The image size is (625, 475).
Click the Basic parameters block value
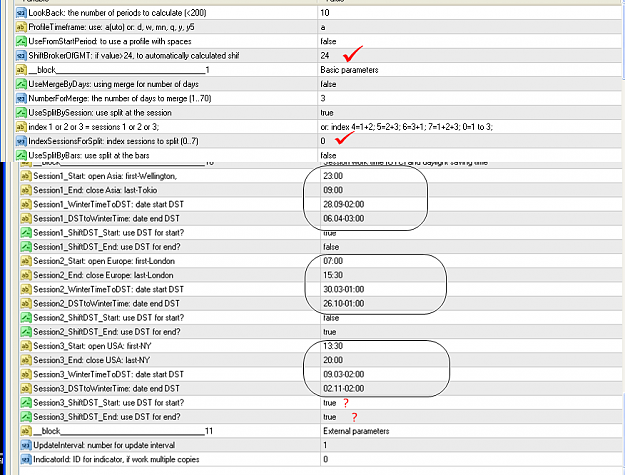pos(349,70)
